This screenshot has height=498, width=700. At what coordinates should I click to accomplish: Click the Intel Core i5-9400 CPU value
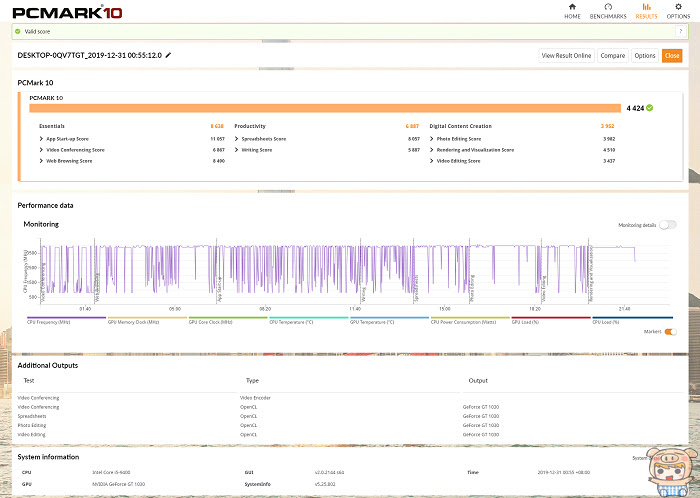(111, 472)
